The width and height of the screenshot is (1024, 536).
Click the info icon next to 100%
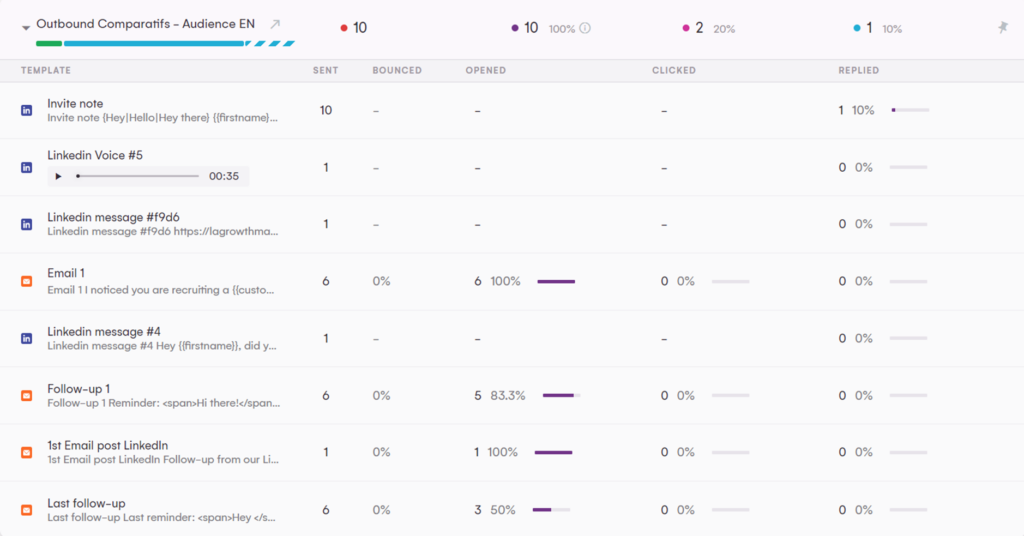point(585,29)
